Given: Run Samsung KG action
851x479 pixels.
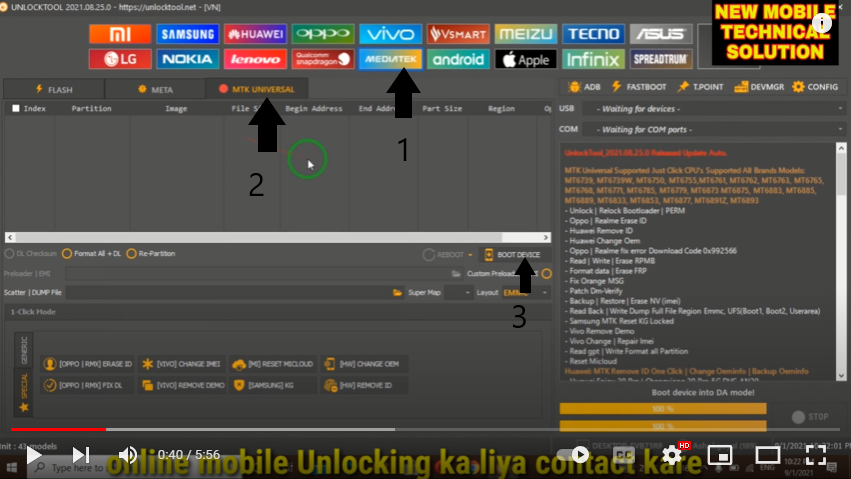Looking at the screenshot, I should pyautogui.click(x=273, y=385).
